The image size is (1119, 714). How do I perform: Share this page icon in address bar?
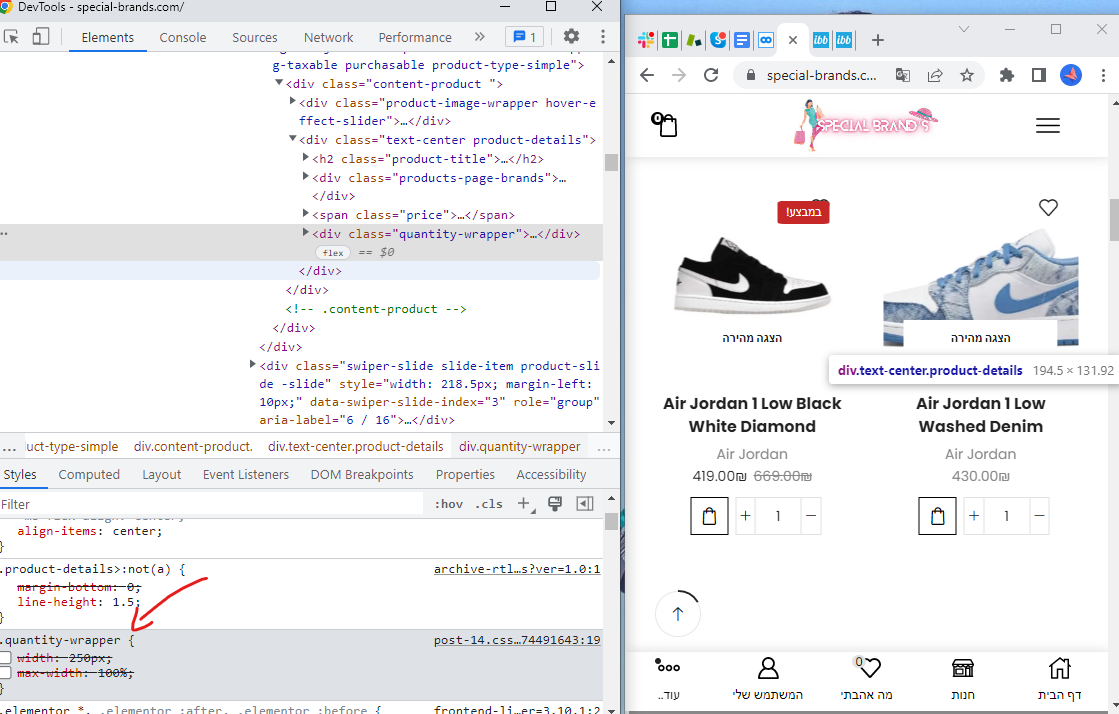[x=935, y=75]
